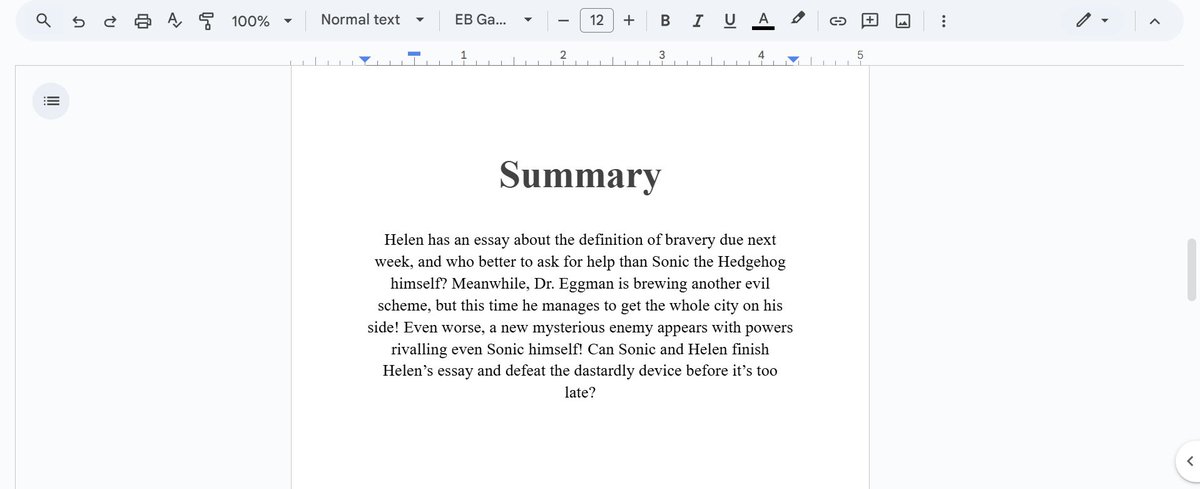
Task: Decrease font size with minus button
Action: tap(563, 20)
